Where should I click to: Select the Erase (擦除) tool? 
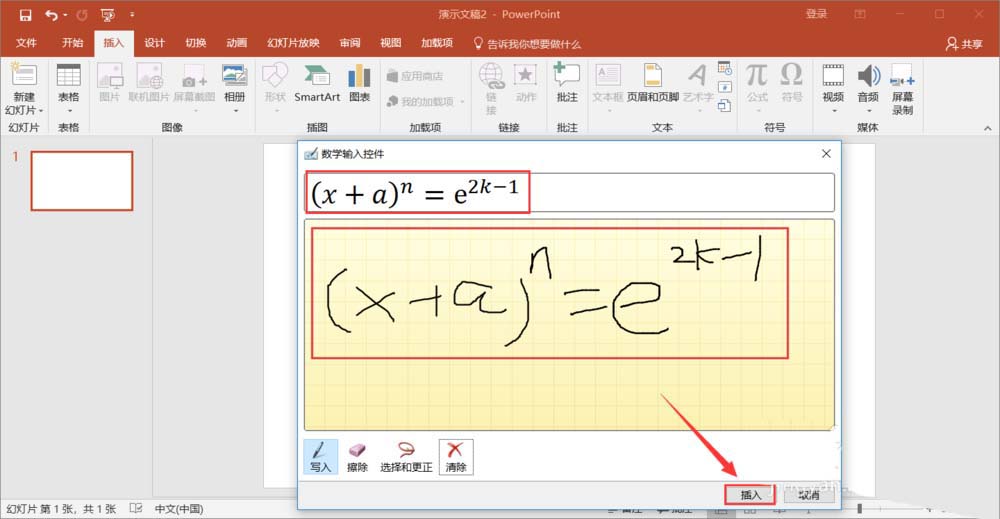[x=357, y=456]
